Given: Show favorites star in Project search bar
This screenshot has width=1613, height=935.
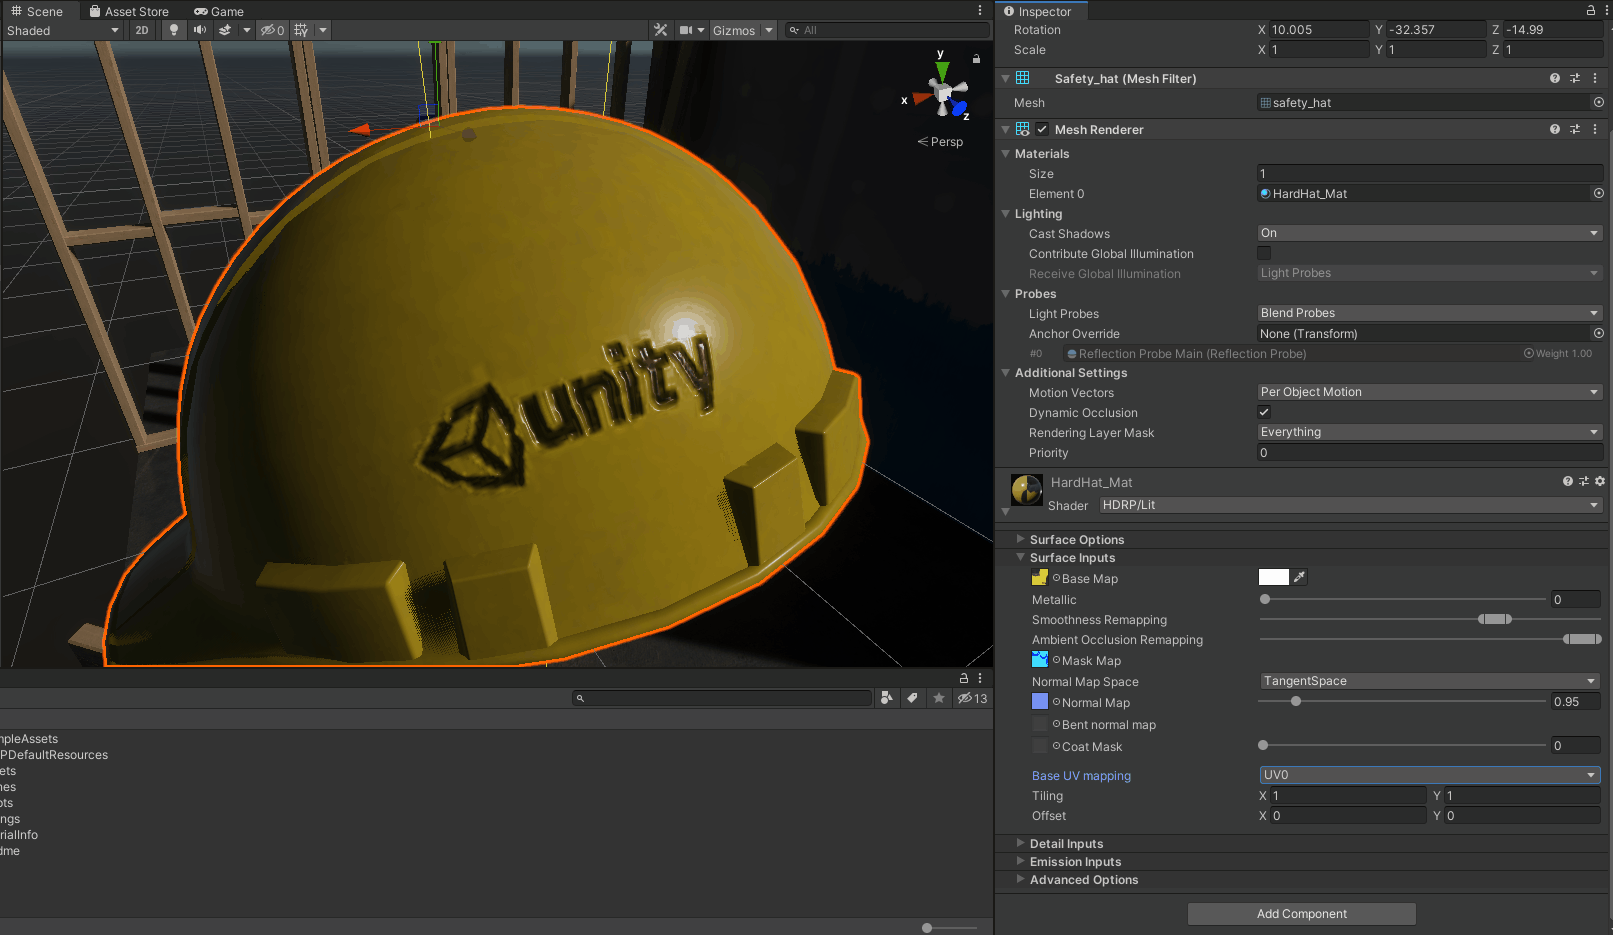Looking at the screenshot, I should click(939, 698).
